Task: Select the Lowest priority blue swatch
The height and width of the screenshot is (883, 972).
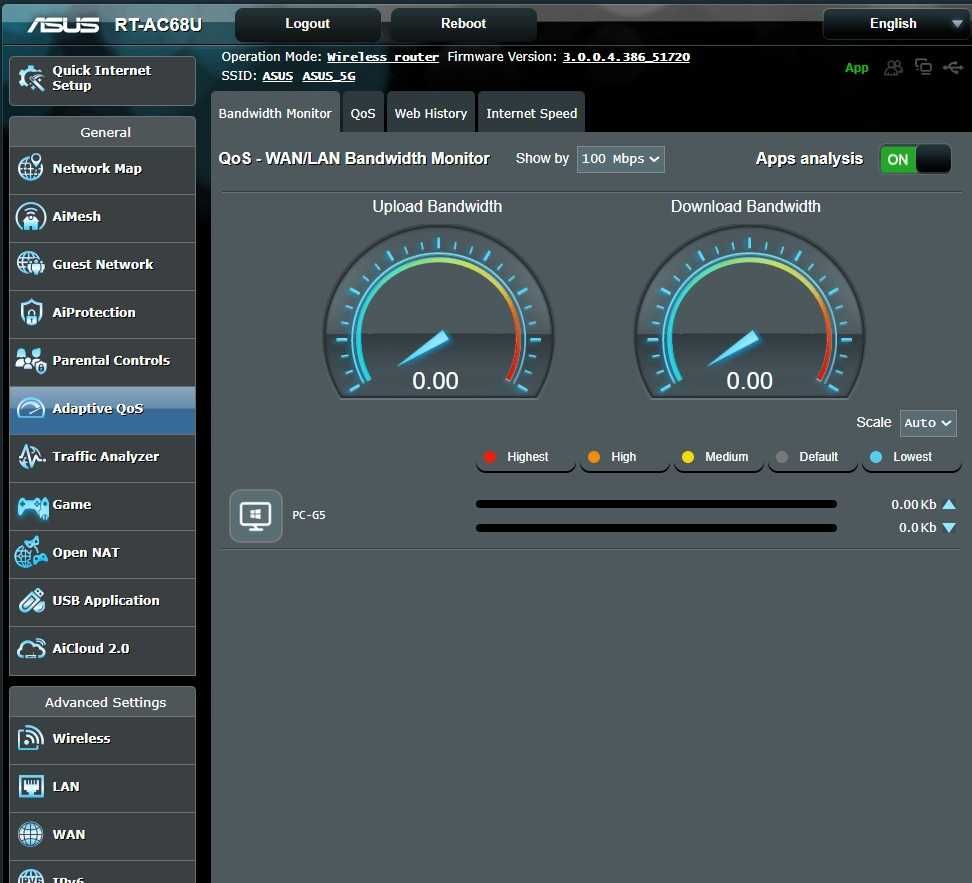Action: pos(876,457)
